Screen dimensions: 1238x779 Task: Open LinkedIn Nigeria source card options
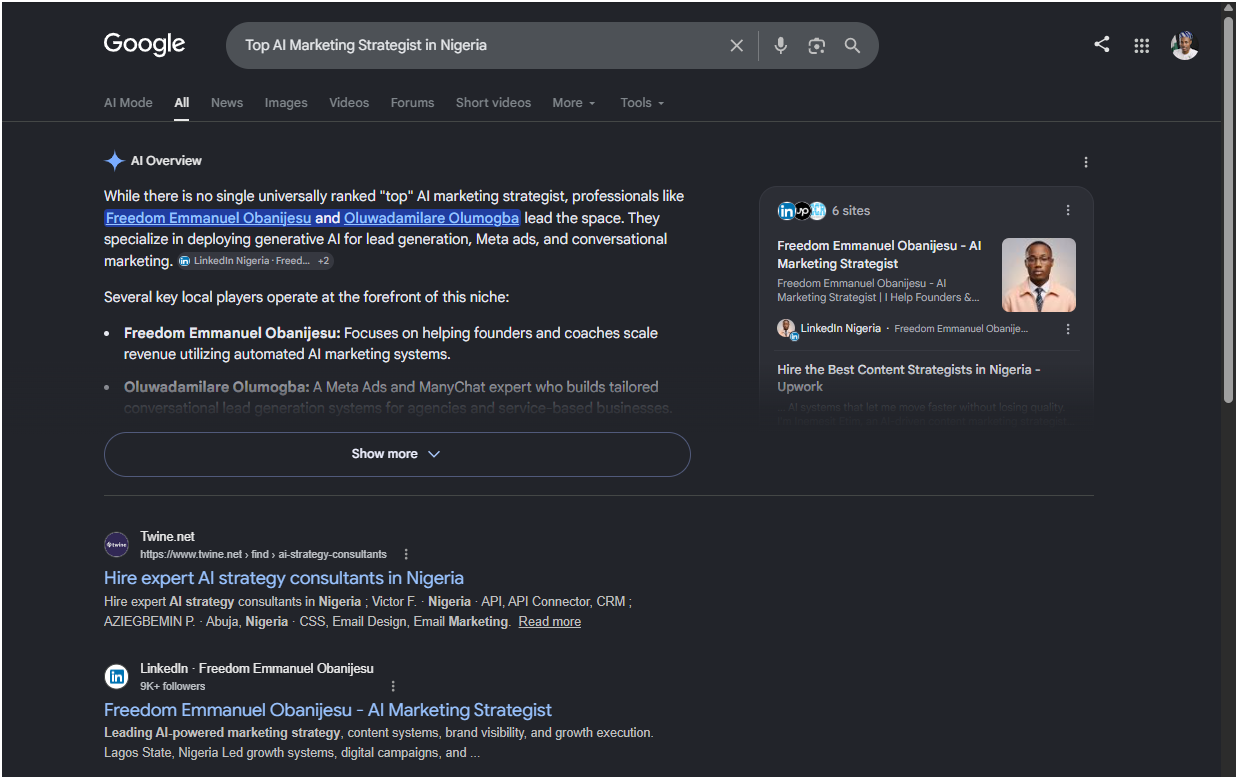(1068, 329)
